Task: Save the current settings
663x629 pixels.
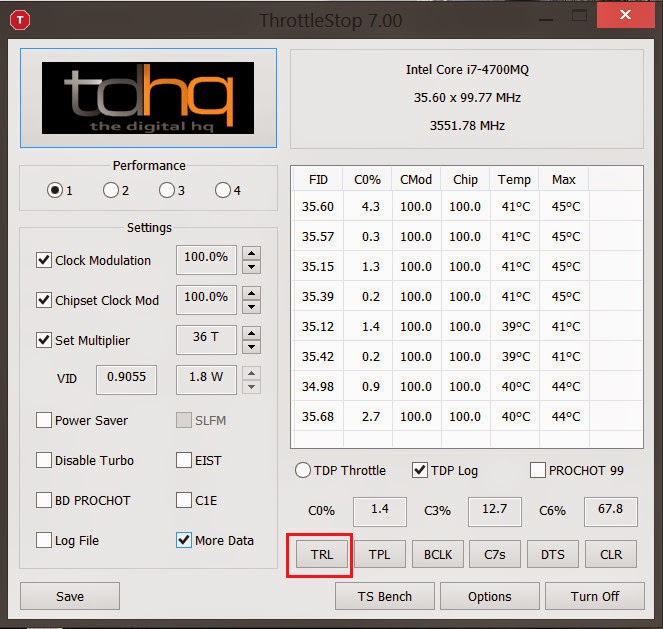Action: coord(70,596)
